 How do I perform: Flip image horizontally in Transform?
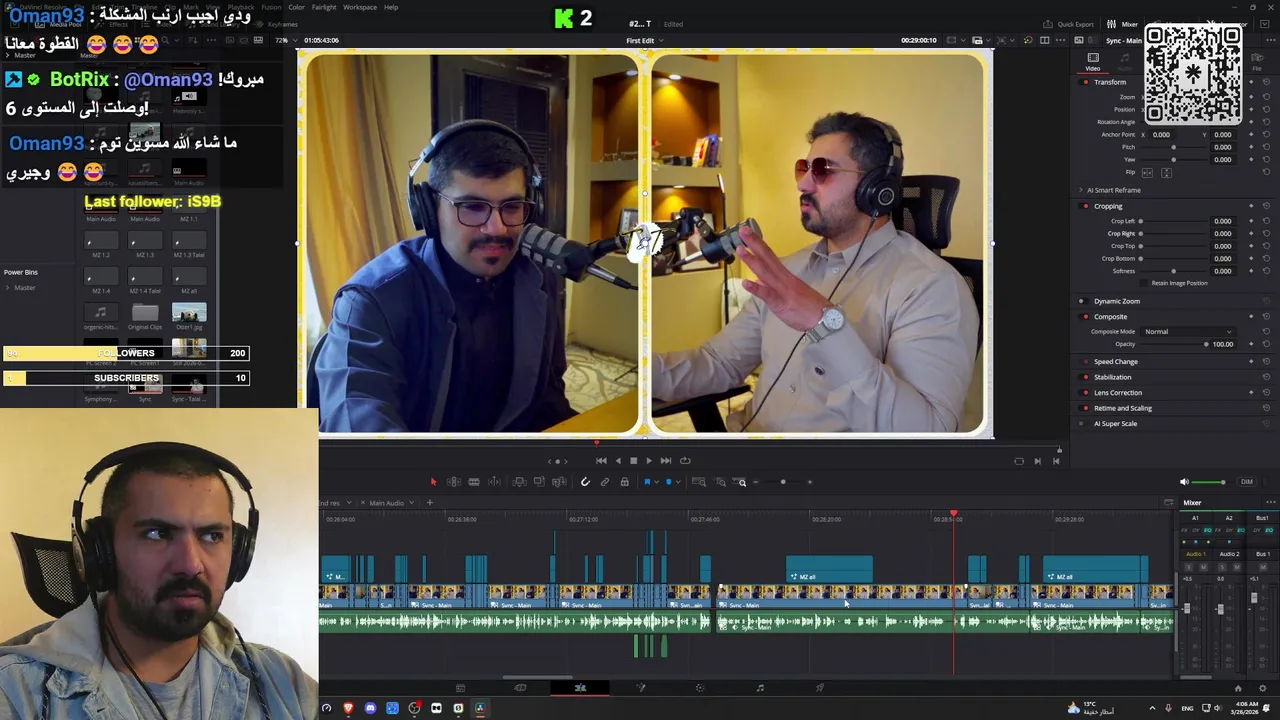[1148, 173]
